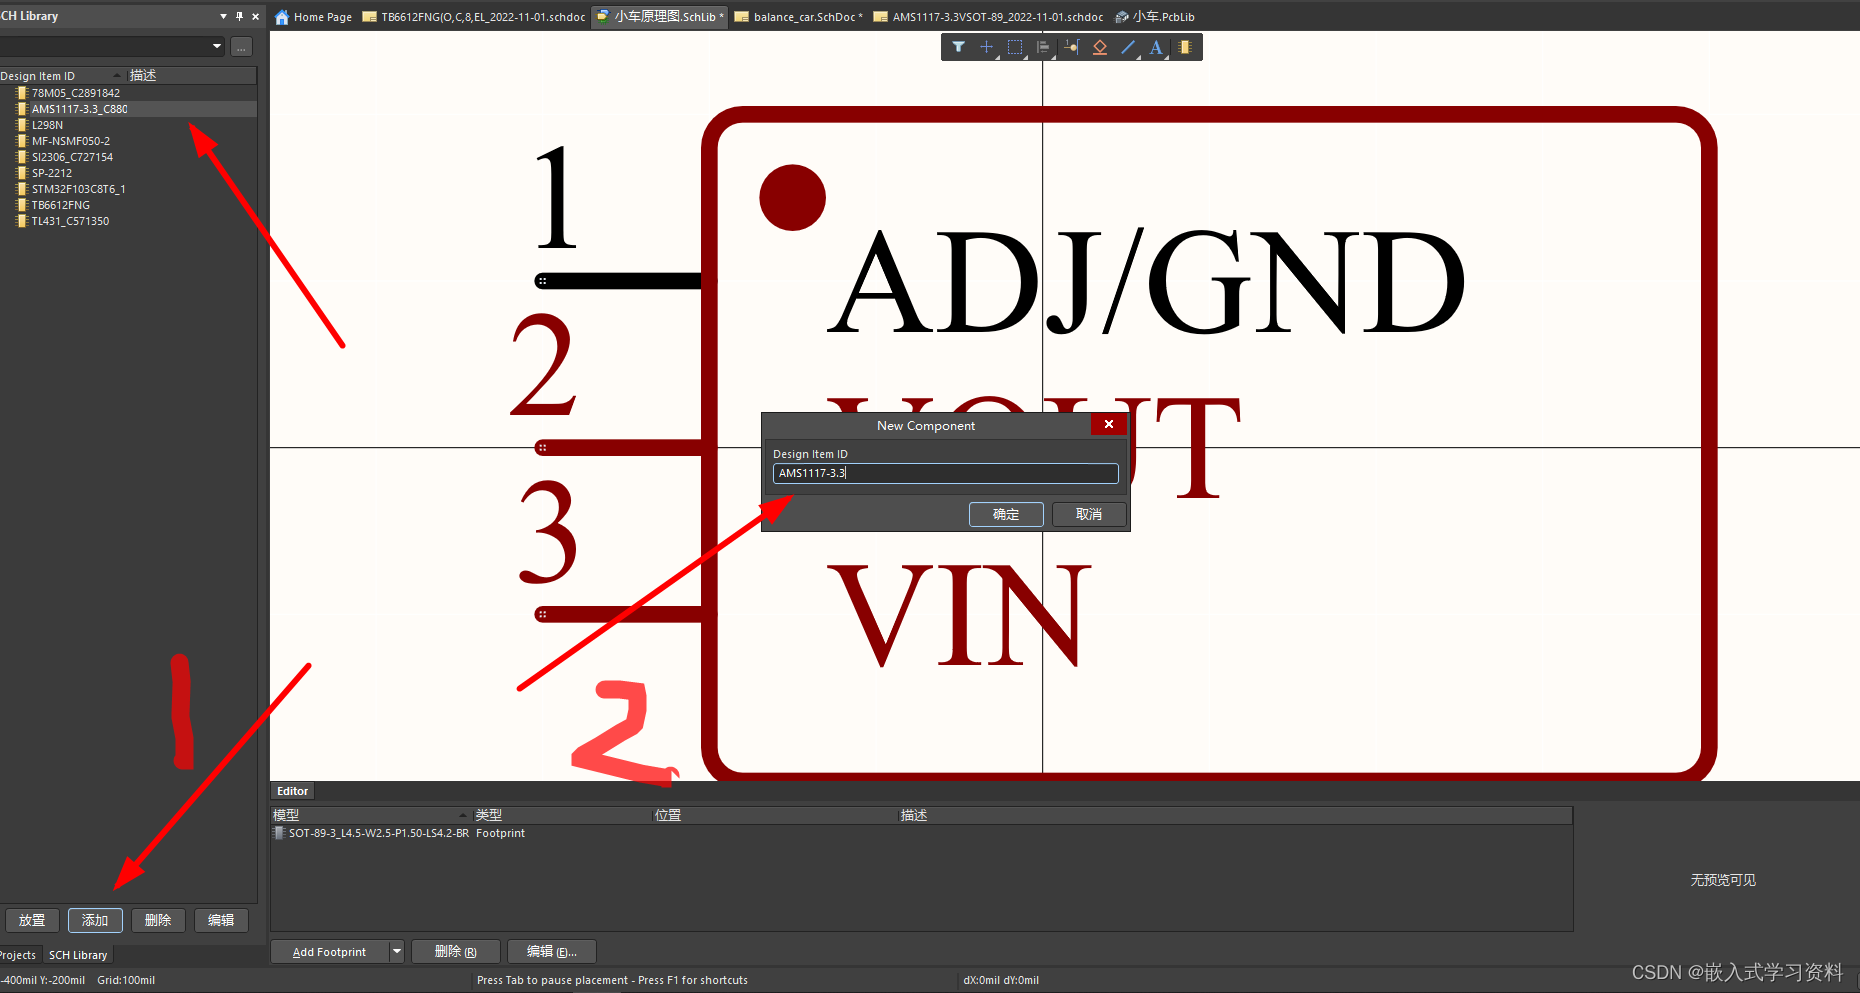Open the AMS1117-3.3VSOT-89 schdoc tab
The image size is (1860, 993).
989,17
